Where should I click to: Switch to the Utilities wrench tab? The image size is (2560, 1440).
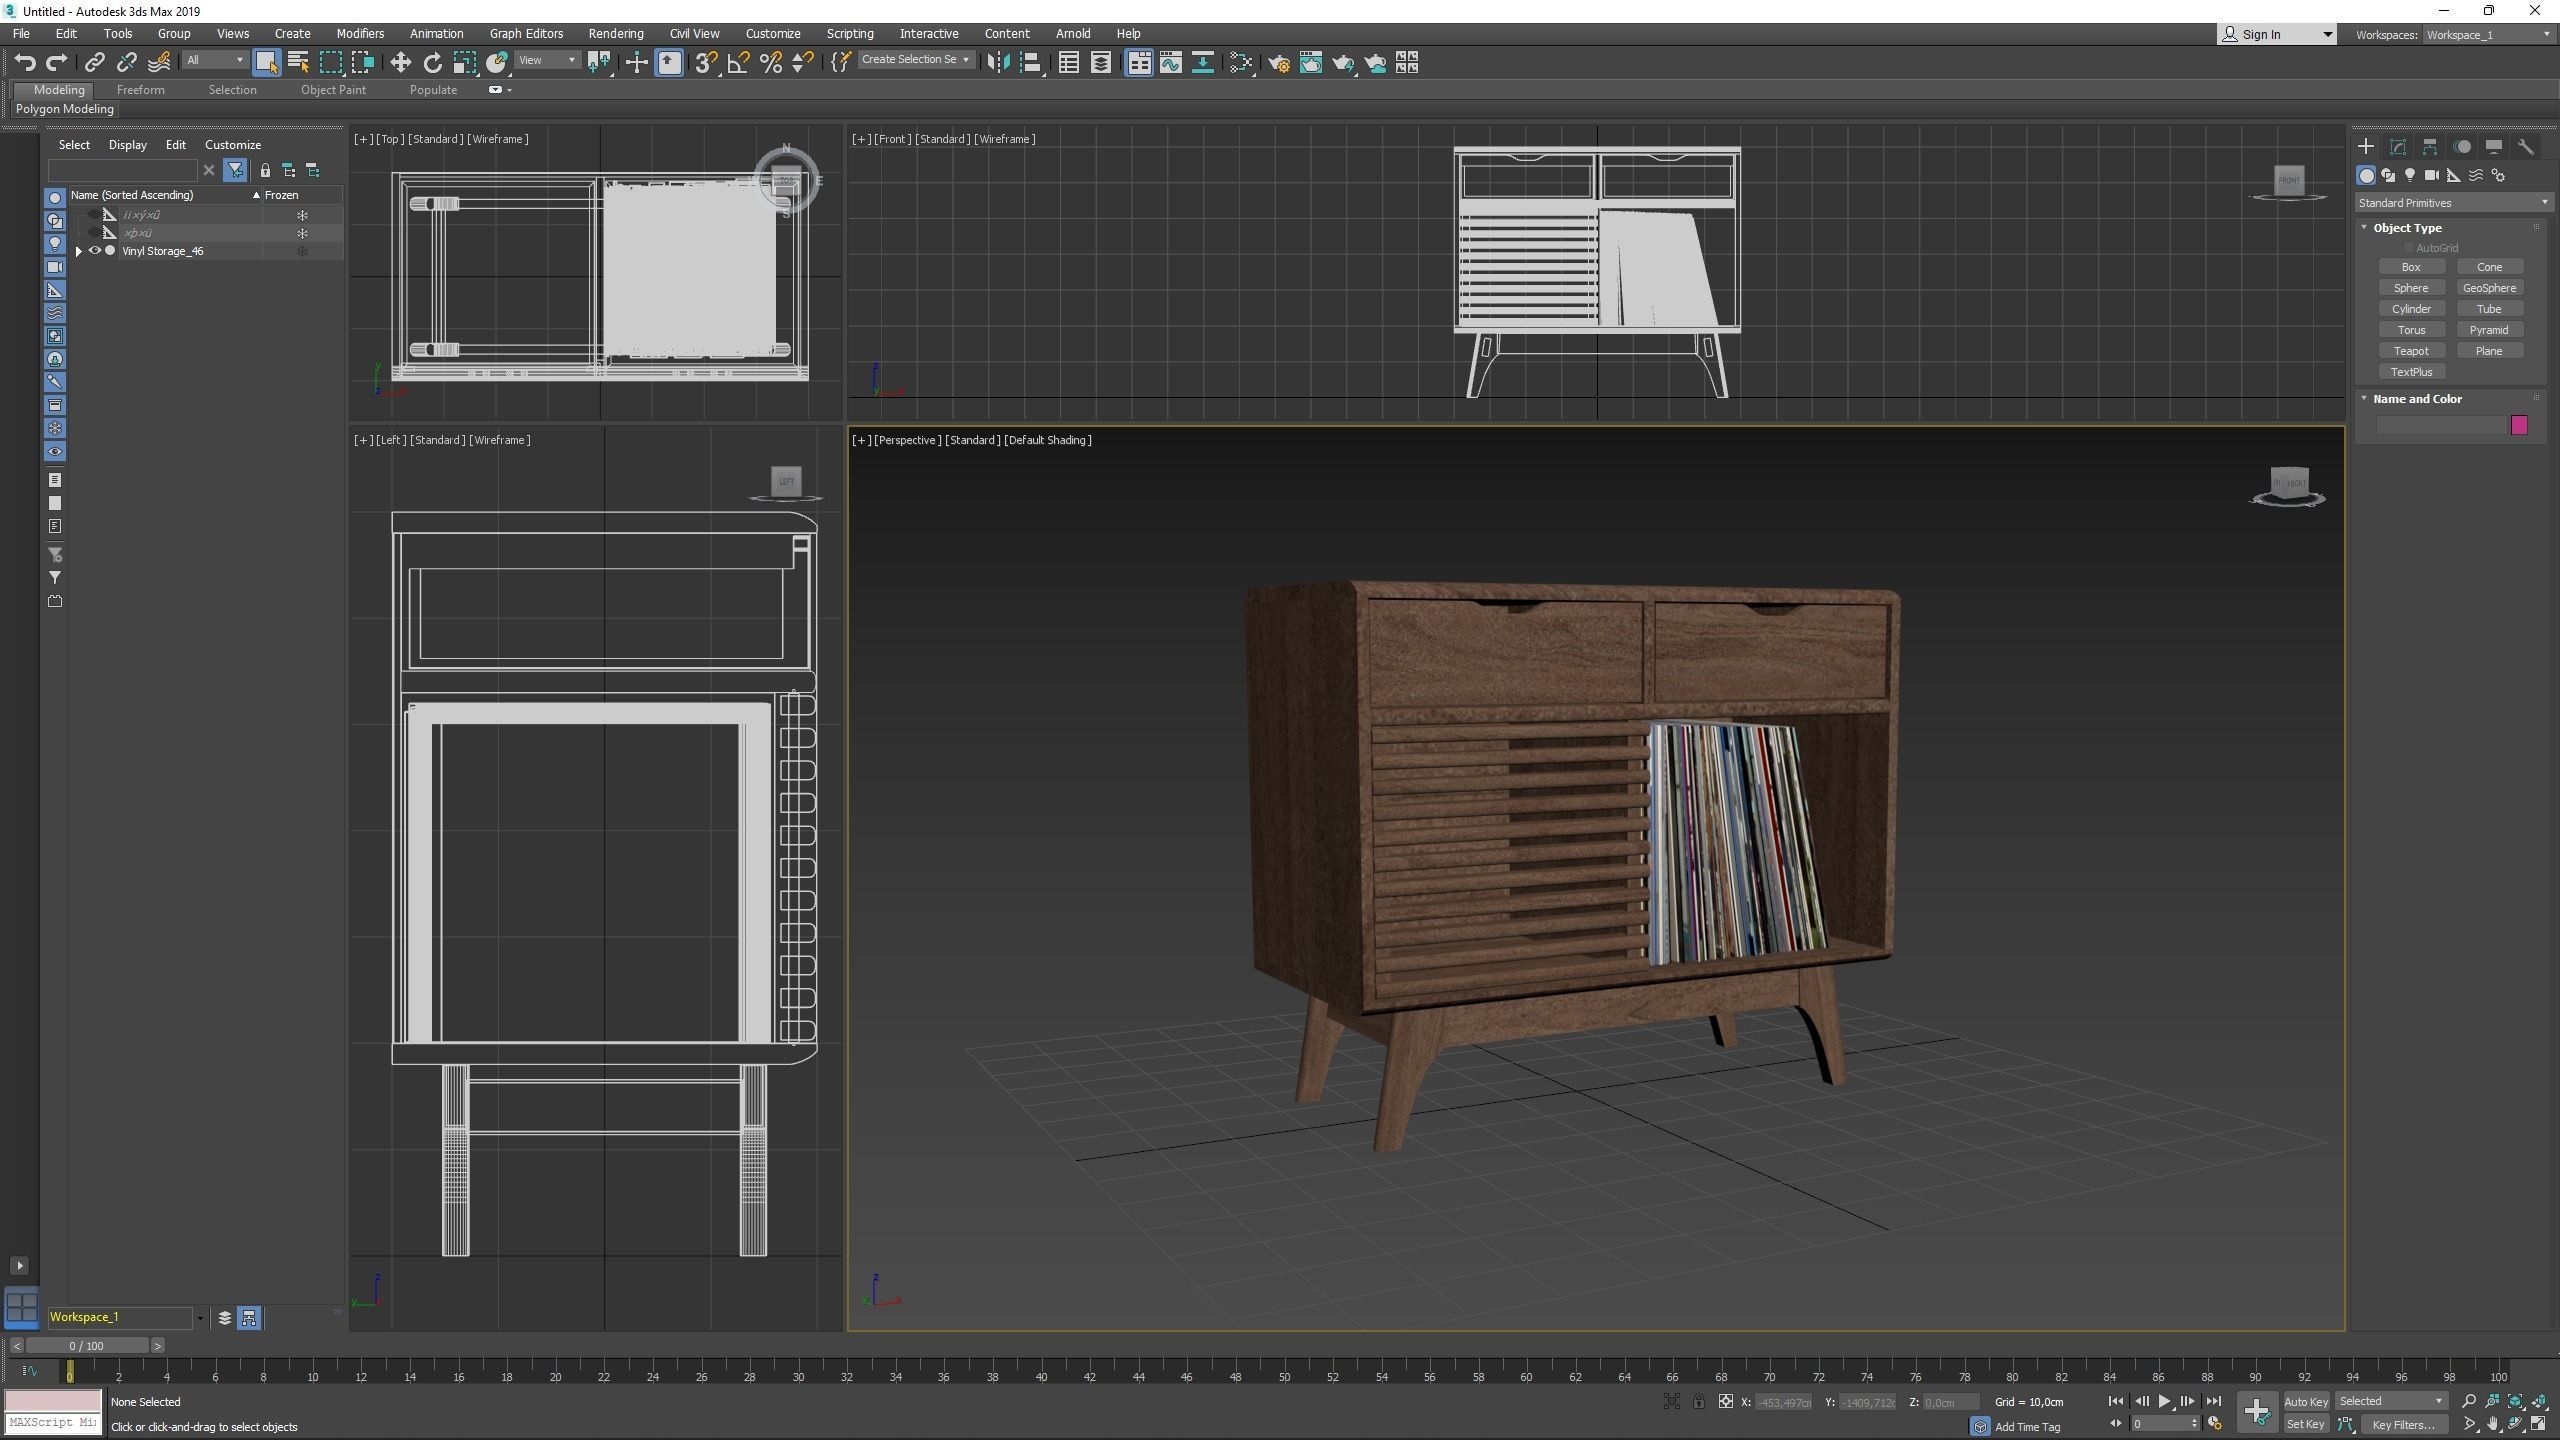pos(2525,146)
